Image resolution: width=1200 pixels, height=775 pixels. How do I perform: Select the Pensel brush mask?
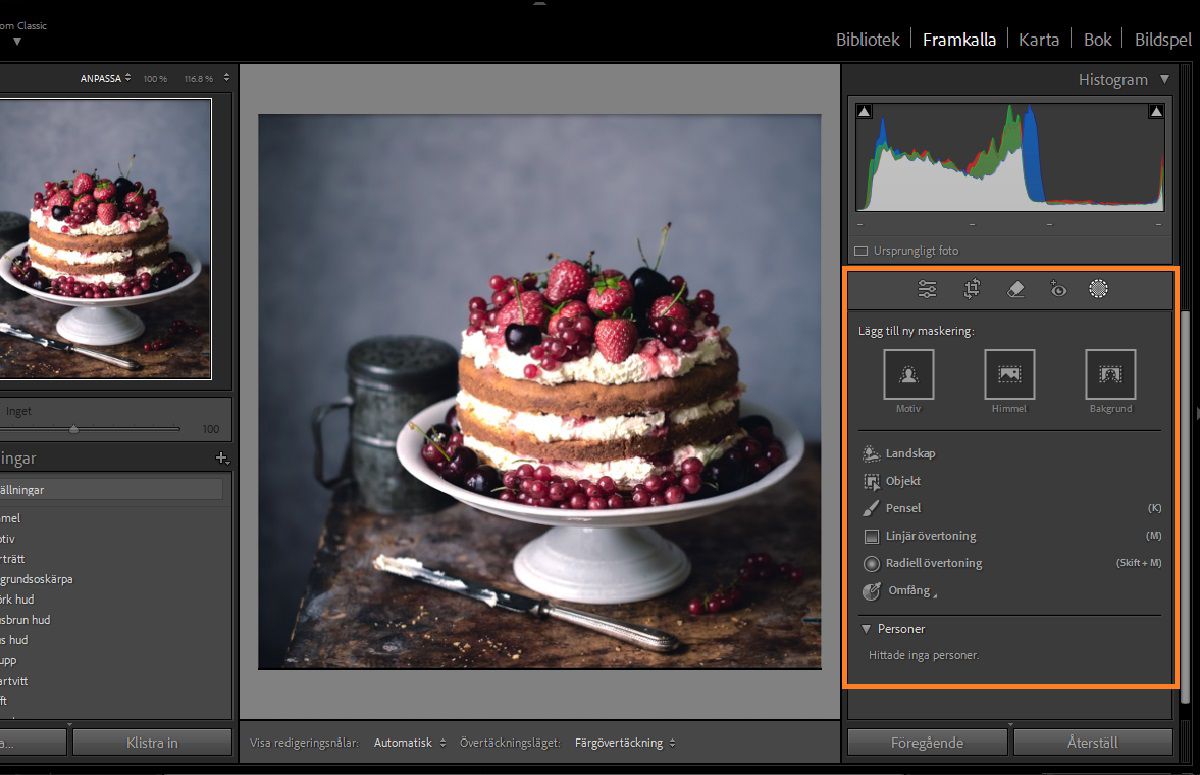pyautogui.click(x=903, y=508)
